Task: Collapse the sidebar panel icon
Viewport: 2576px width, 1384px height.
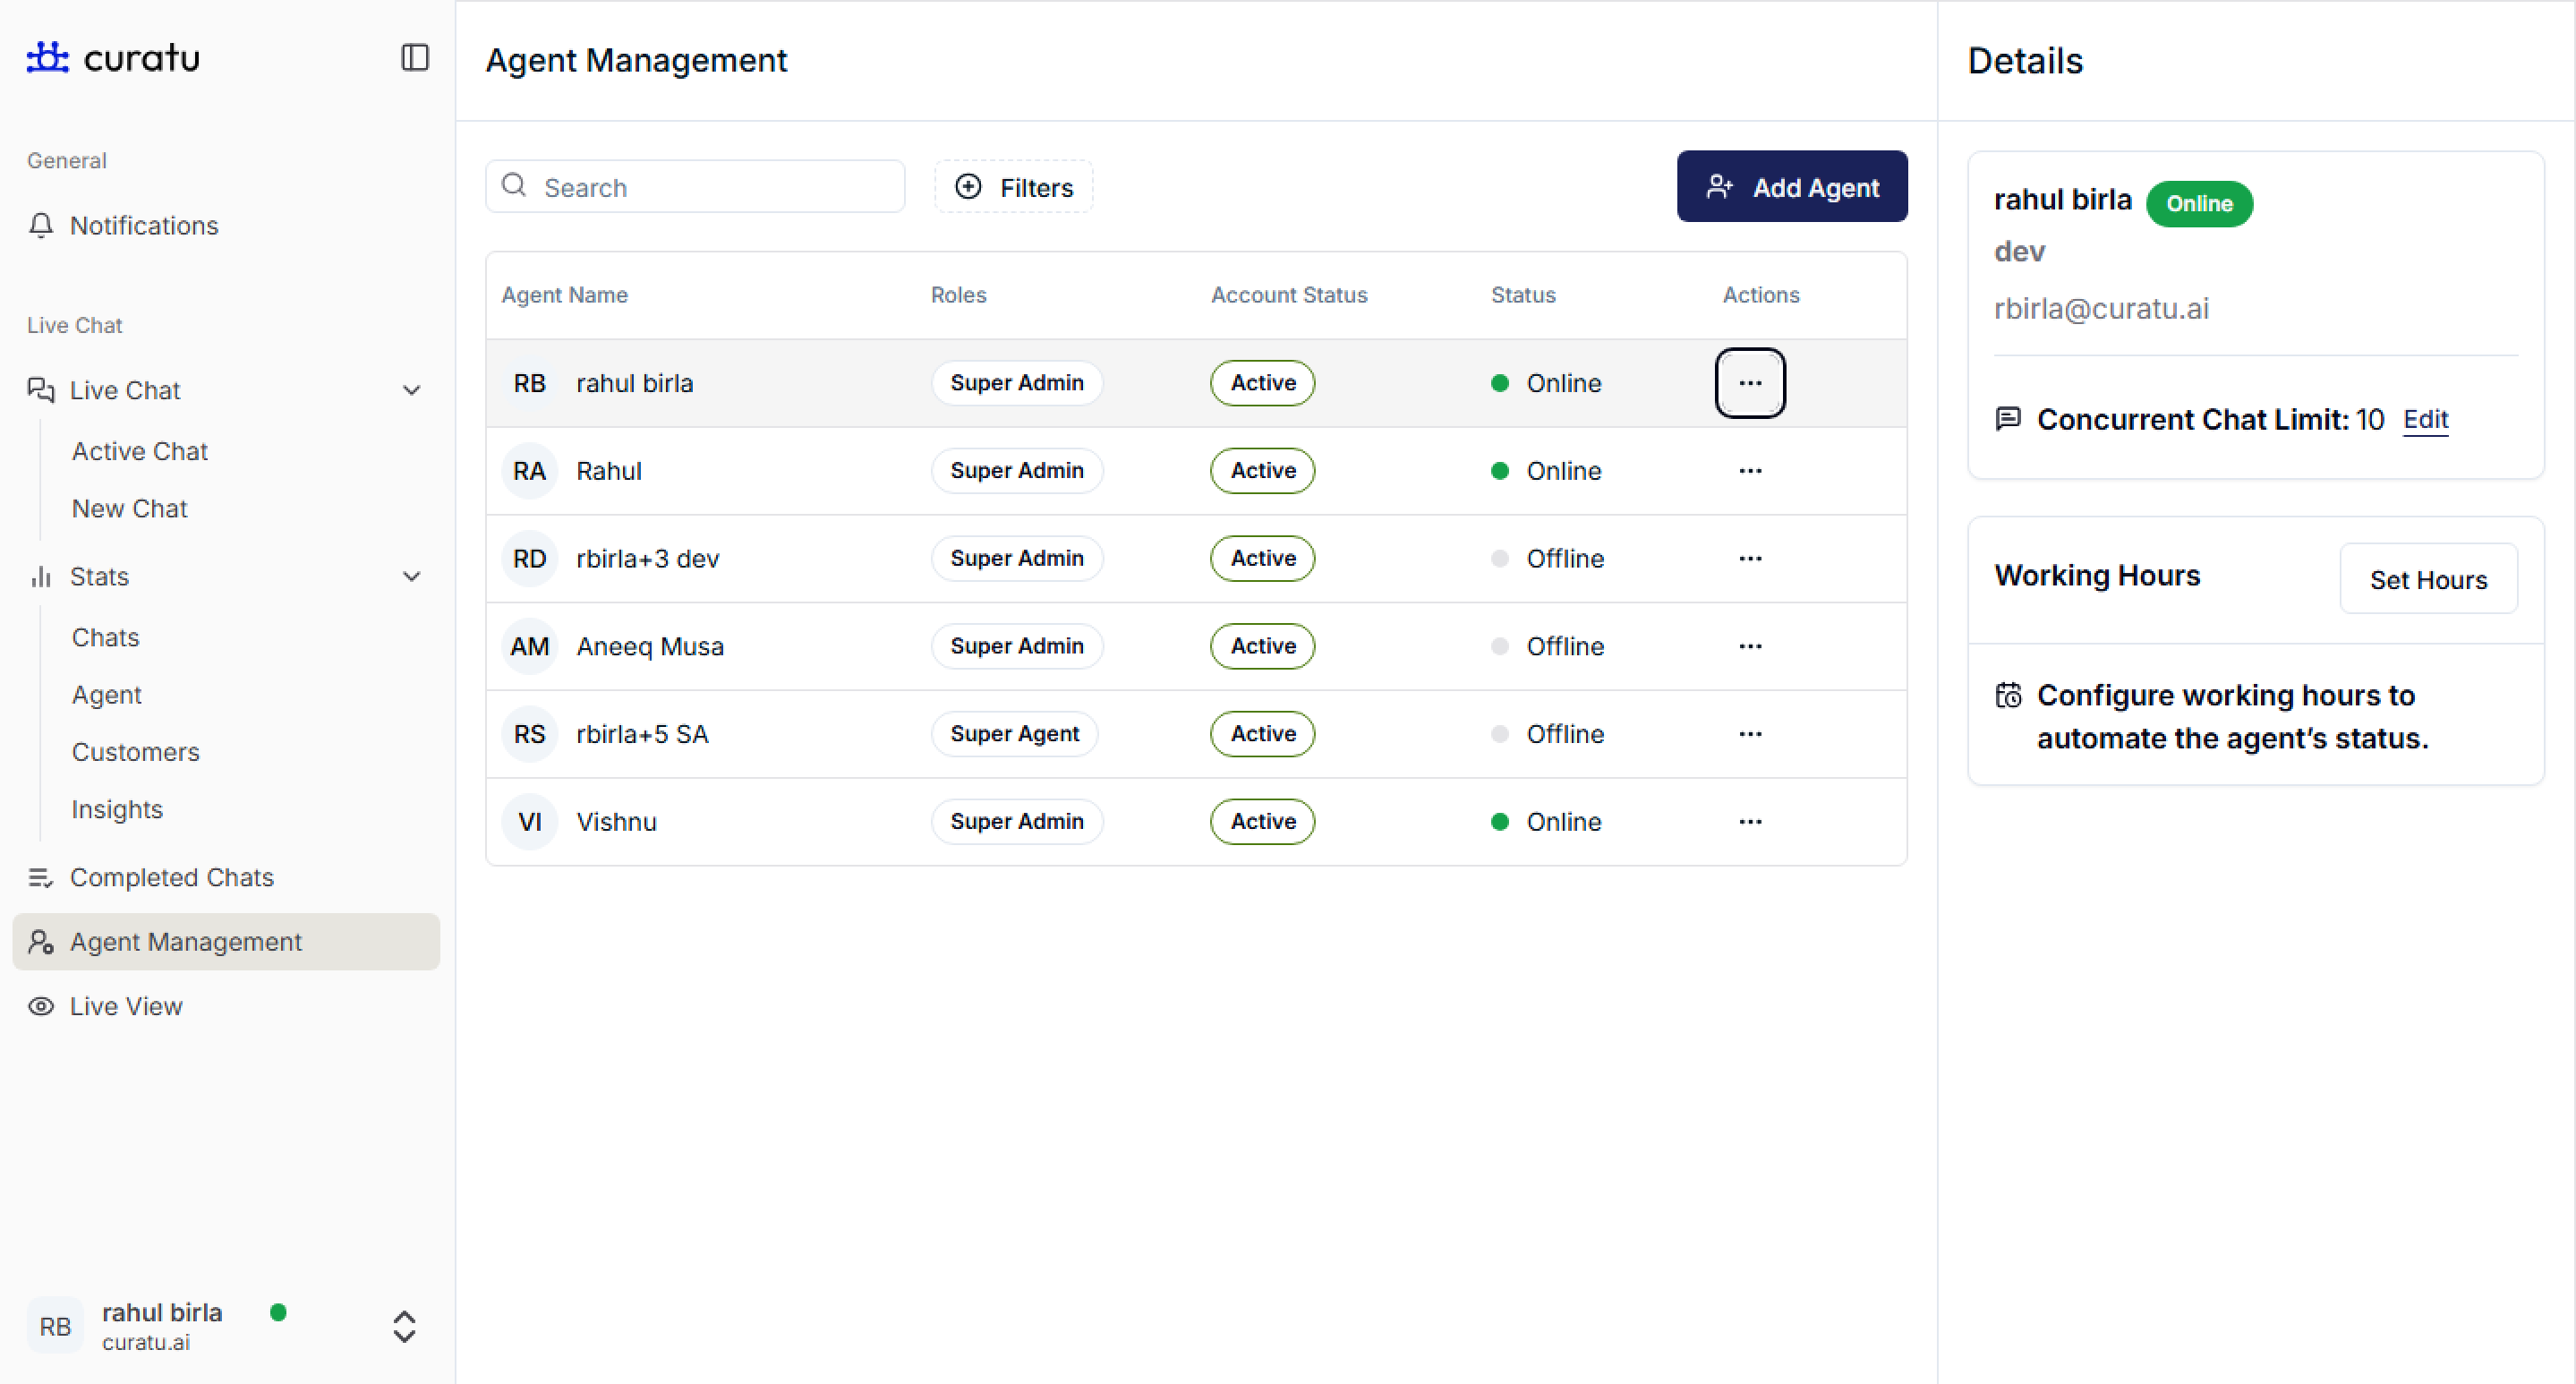Action: click(414, 58)
